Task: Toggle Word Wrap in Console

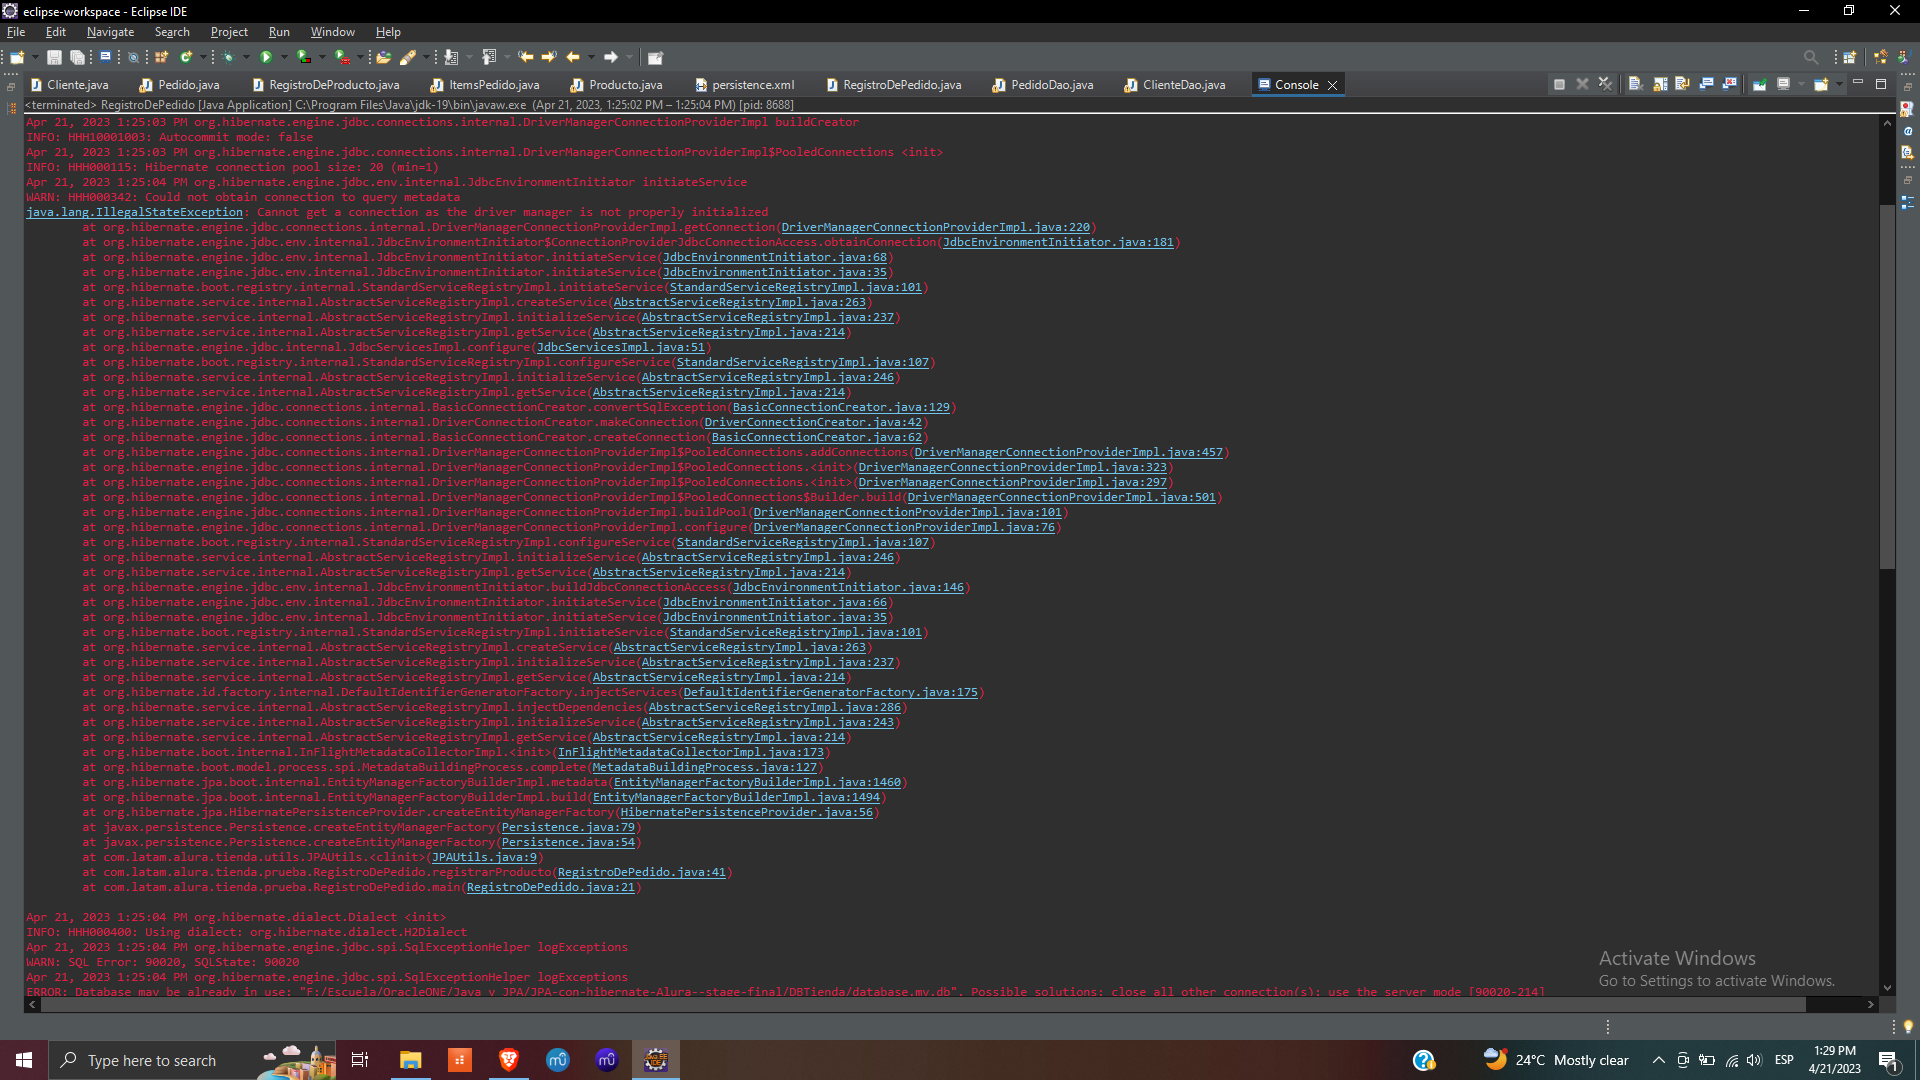Action: coord(1682,84)
